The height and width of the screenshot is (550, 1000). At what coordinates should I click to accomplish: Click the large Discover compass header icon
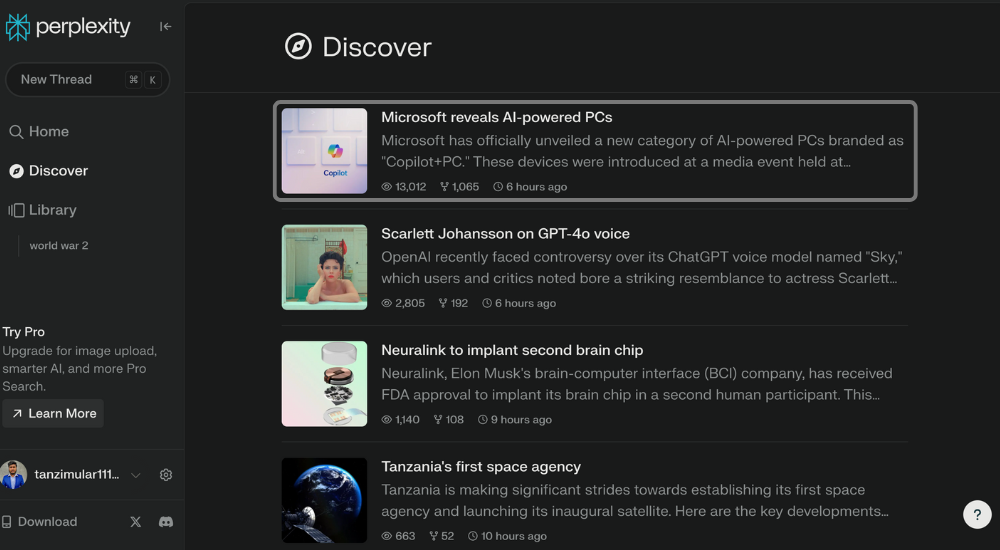pyautogui.click(x=298, y=47)
